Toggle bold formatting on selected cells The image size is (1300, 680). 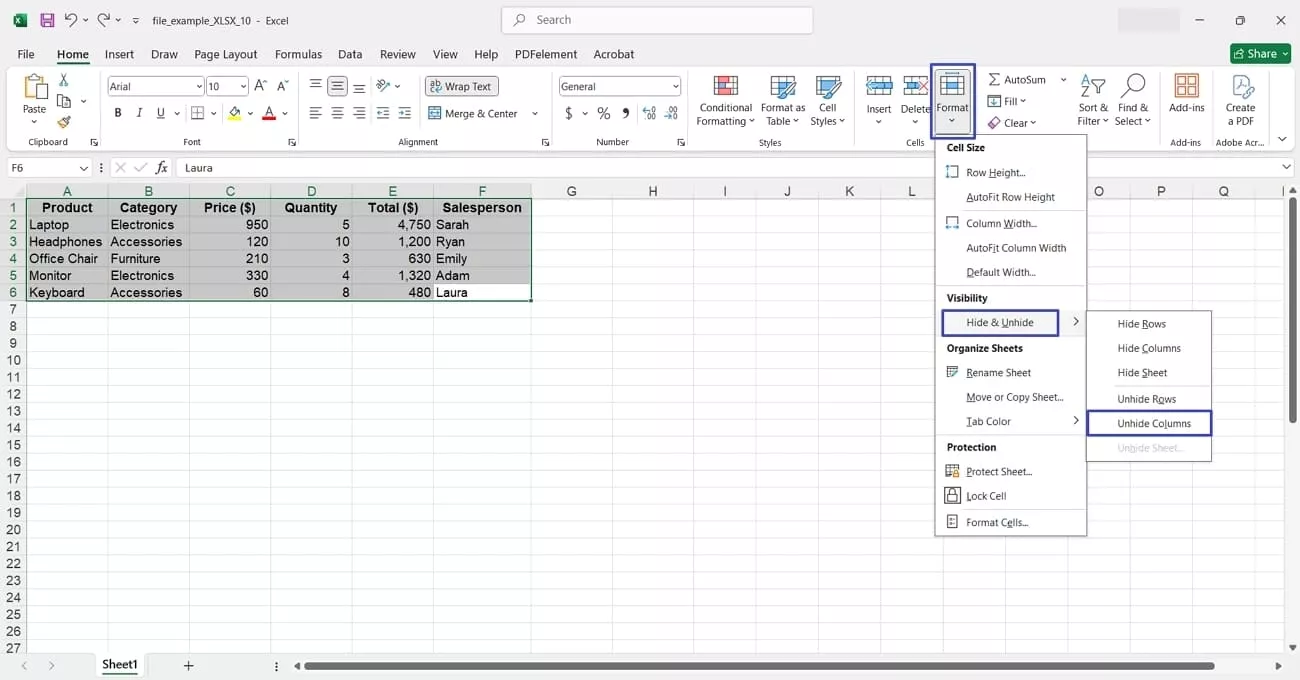[117, 112]
